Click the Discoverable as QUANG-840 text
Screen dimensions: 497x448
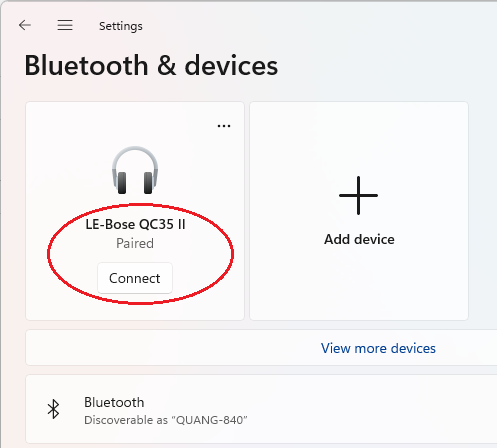pos(166,420)
